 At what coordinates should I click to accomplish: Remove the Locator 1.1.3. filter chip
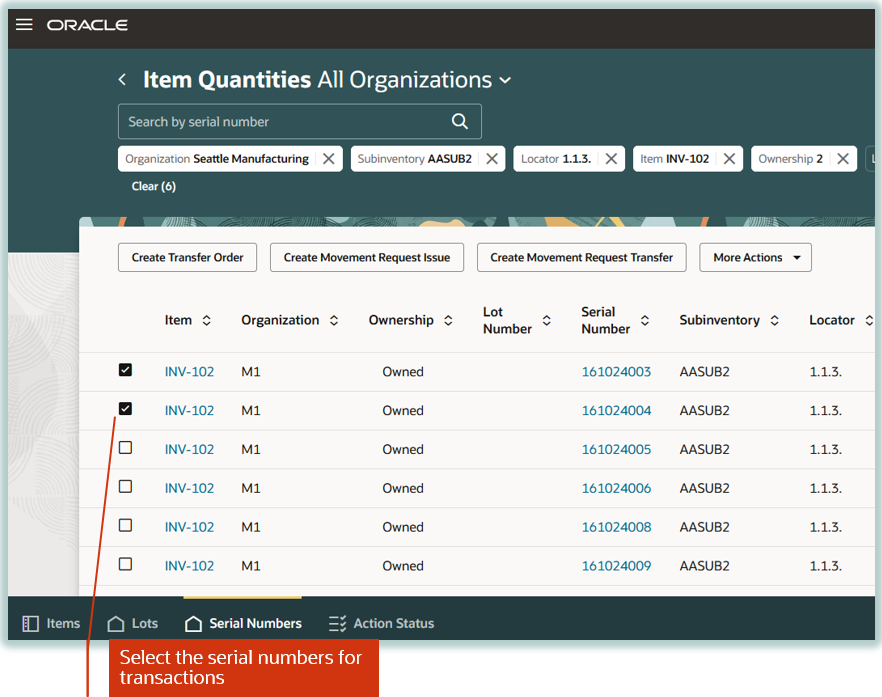point(611,159)
